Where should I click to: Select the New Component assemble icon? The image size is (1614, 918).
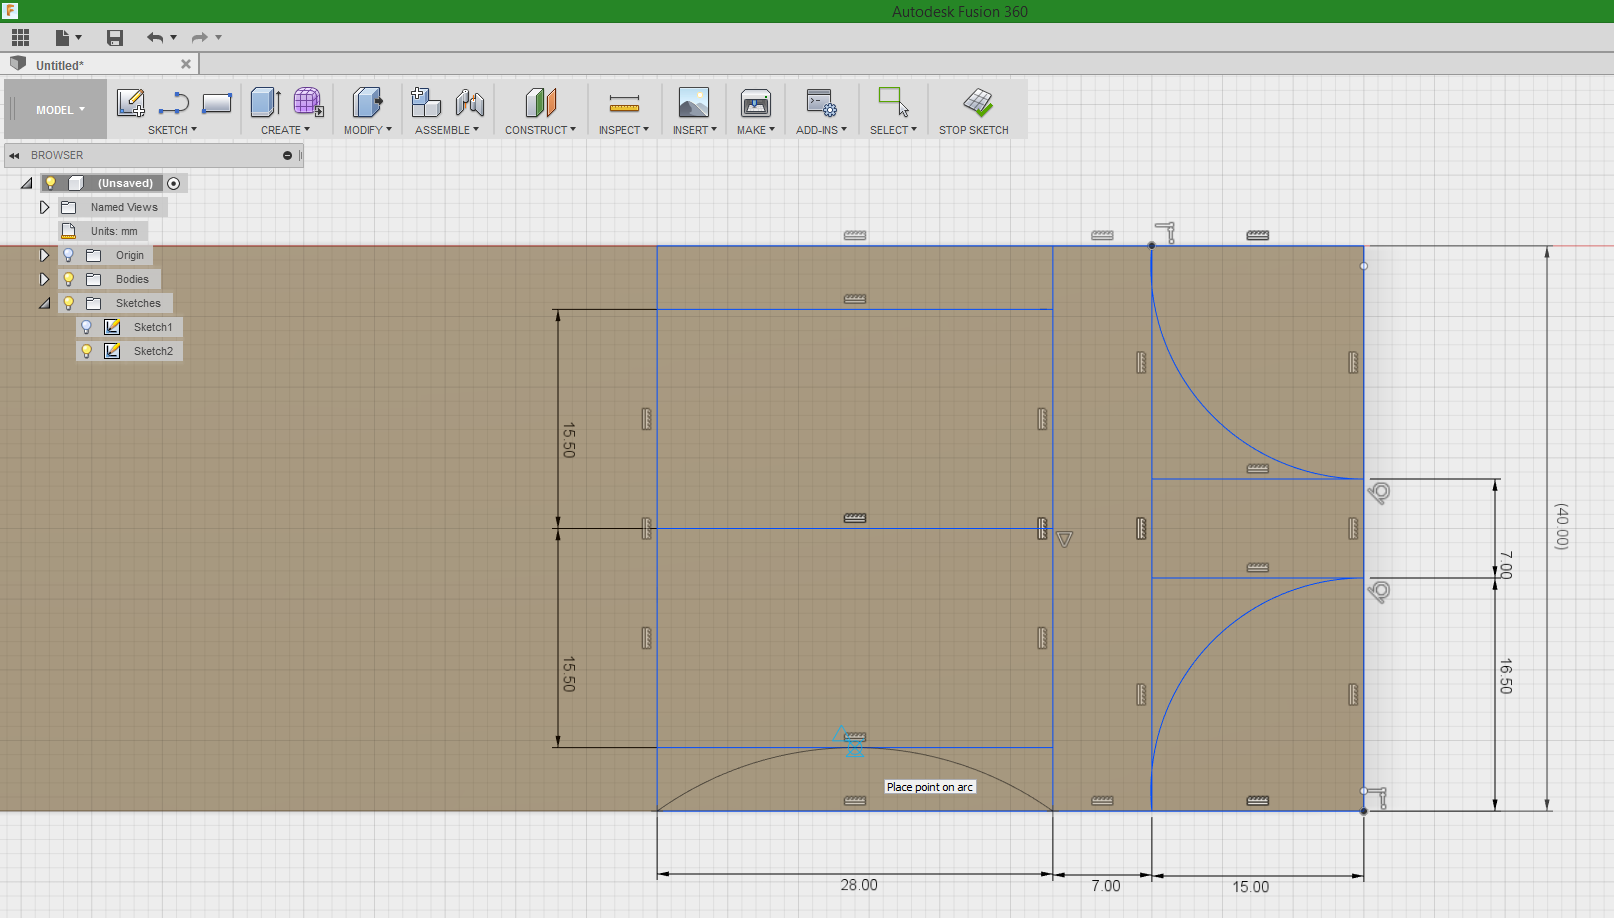(x=426, y=102)
